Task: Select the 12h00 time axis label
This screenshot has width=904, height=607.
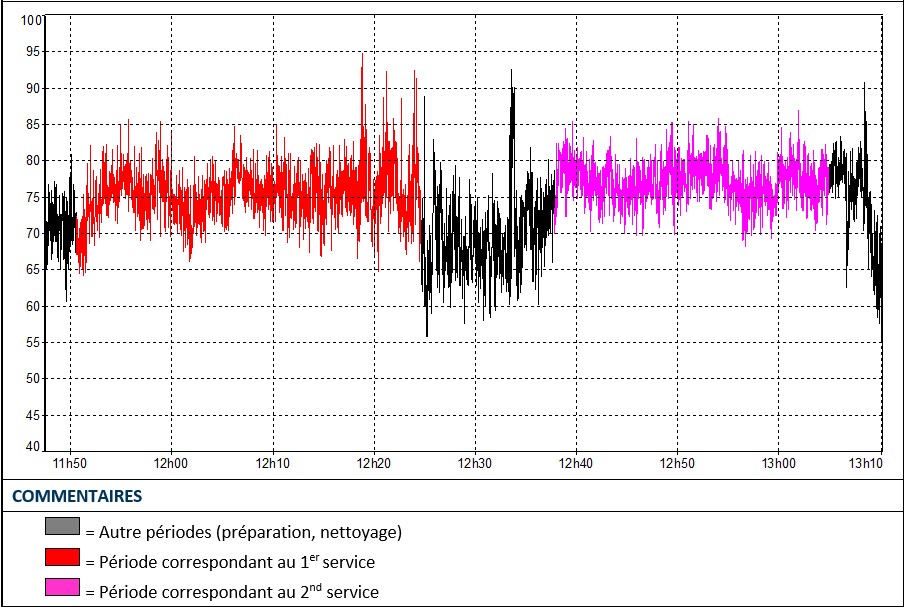Action: click(171, 464)
